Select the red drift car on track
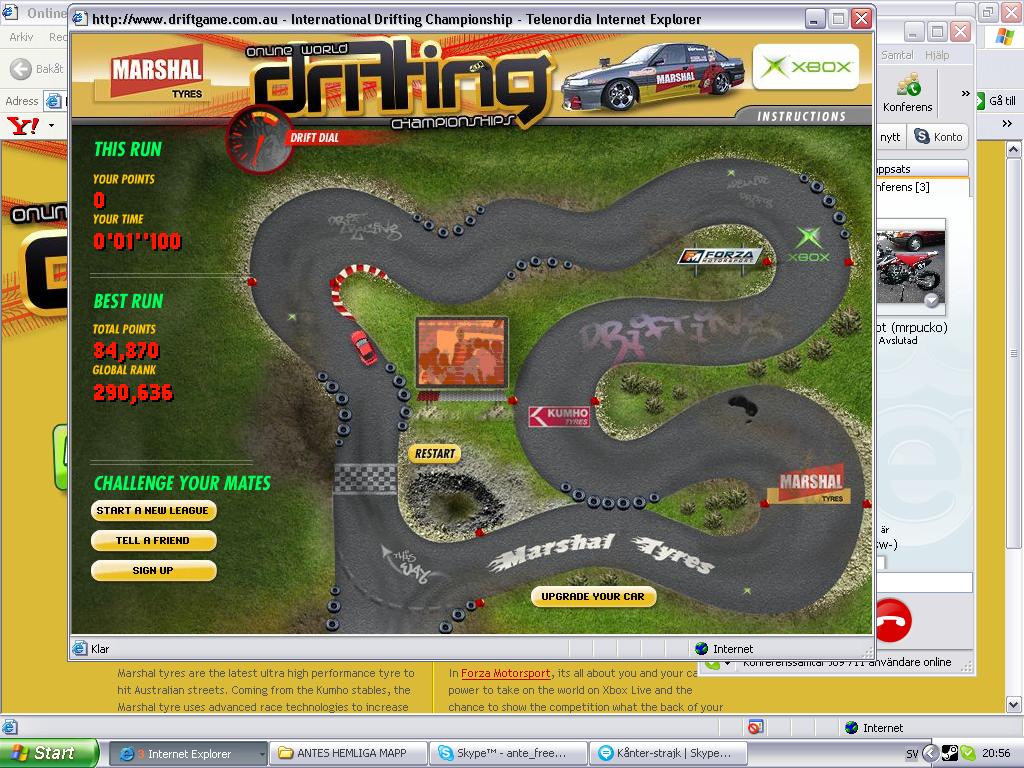1024x768 pixels. pyautogui.click(x=364, y=347)
